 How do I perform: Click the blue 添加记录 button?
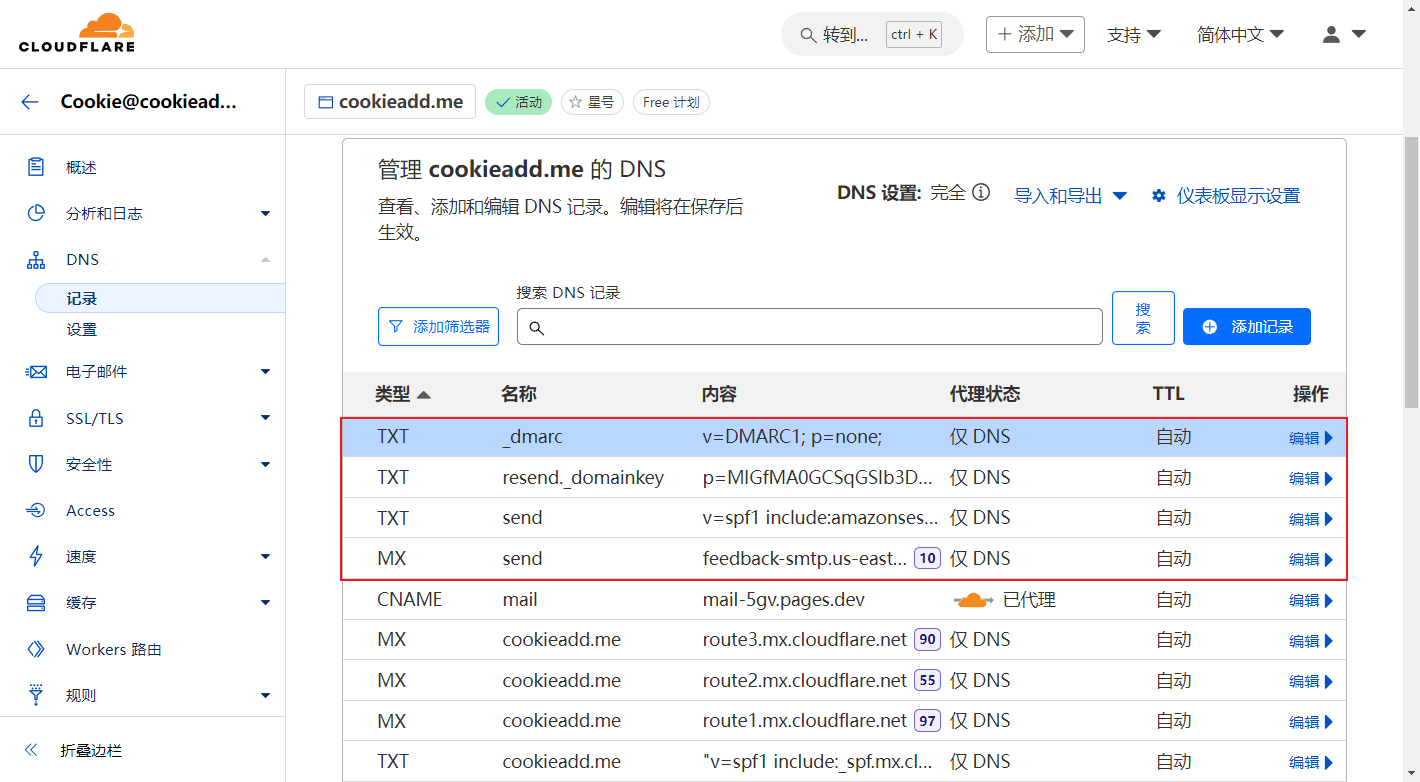(x=1246, y=327)
